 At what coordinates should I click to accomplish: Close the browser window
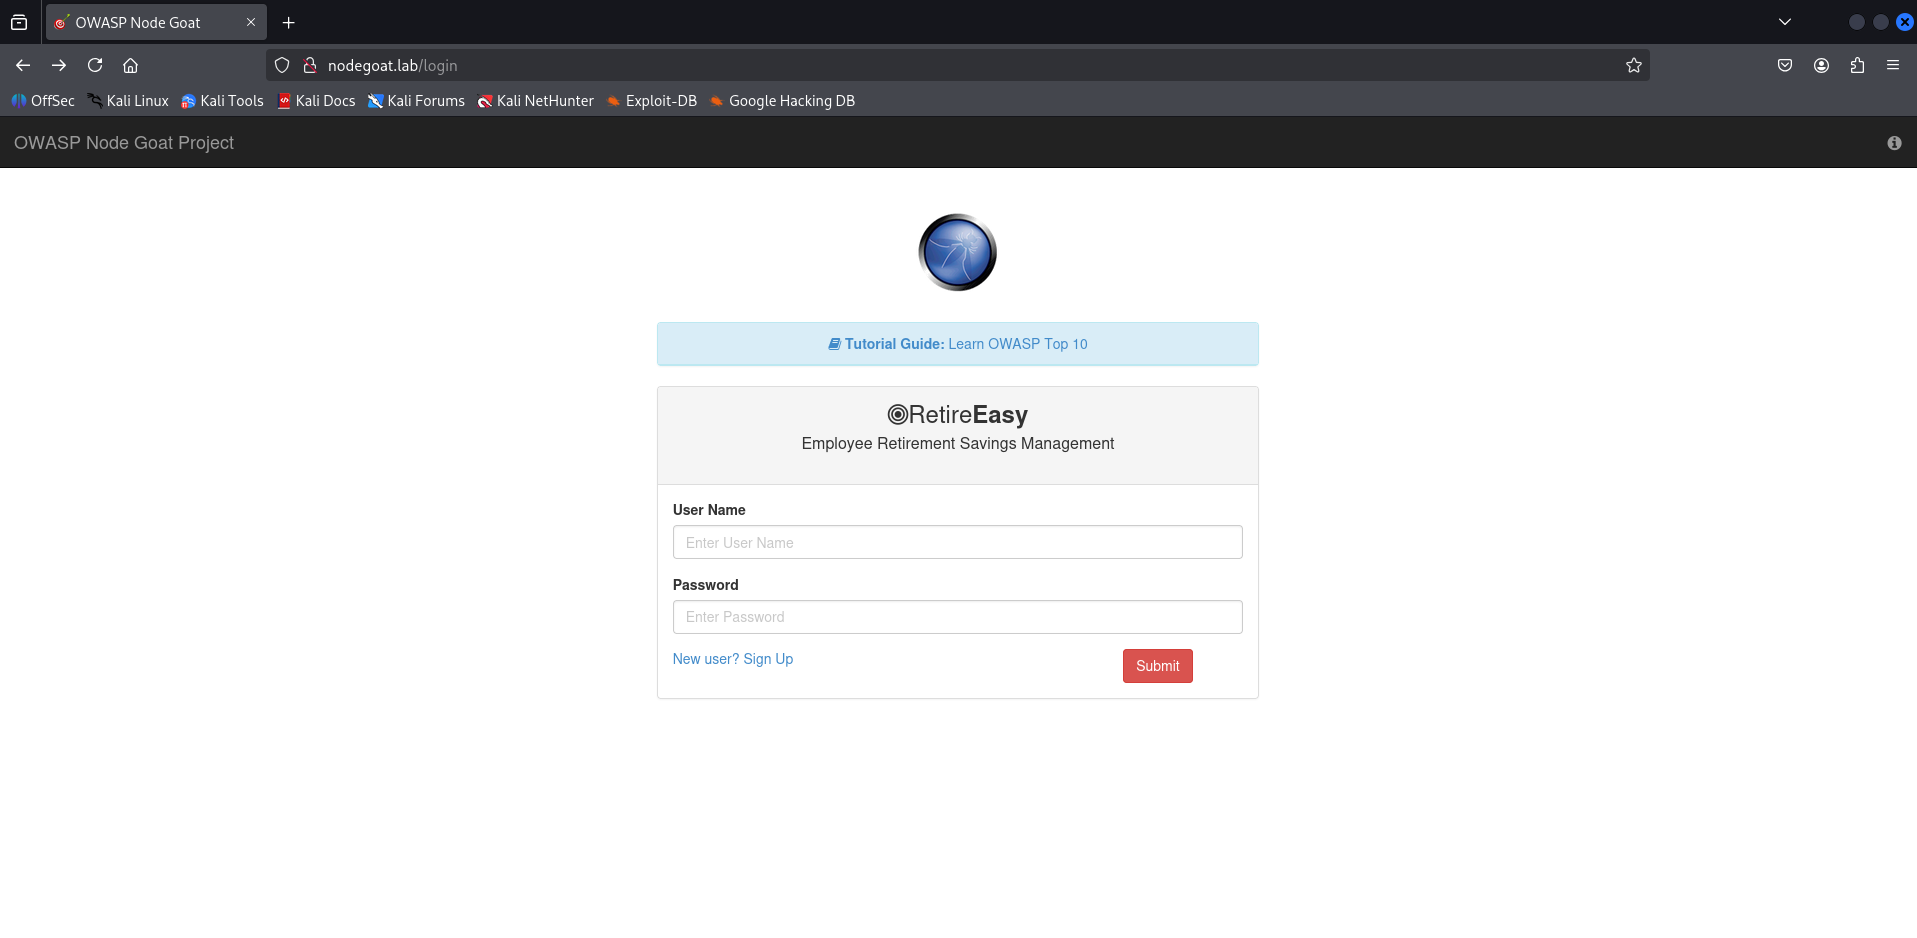click(1905, 22)
